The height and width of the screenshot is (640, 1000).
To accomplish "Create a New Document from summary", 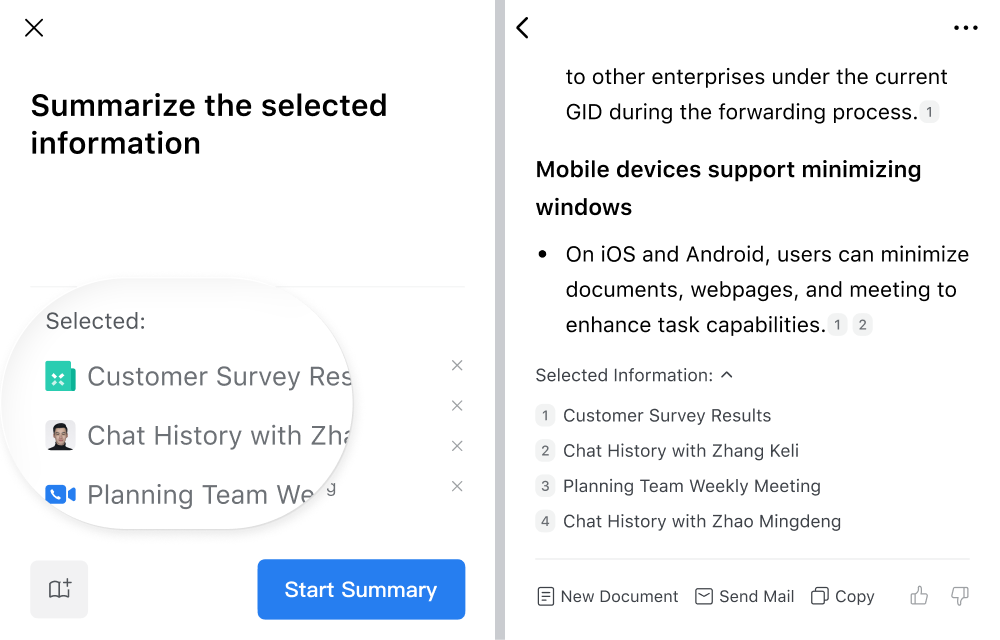I will click(x=608, y=596).
